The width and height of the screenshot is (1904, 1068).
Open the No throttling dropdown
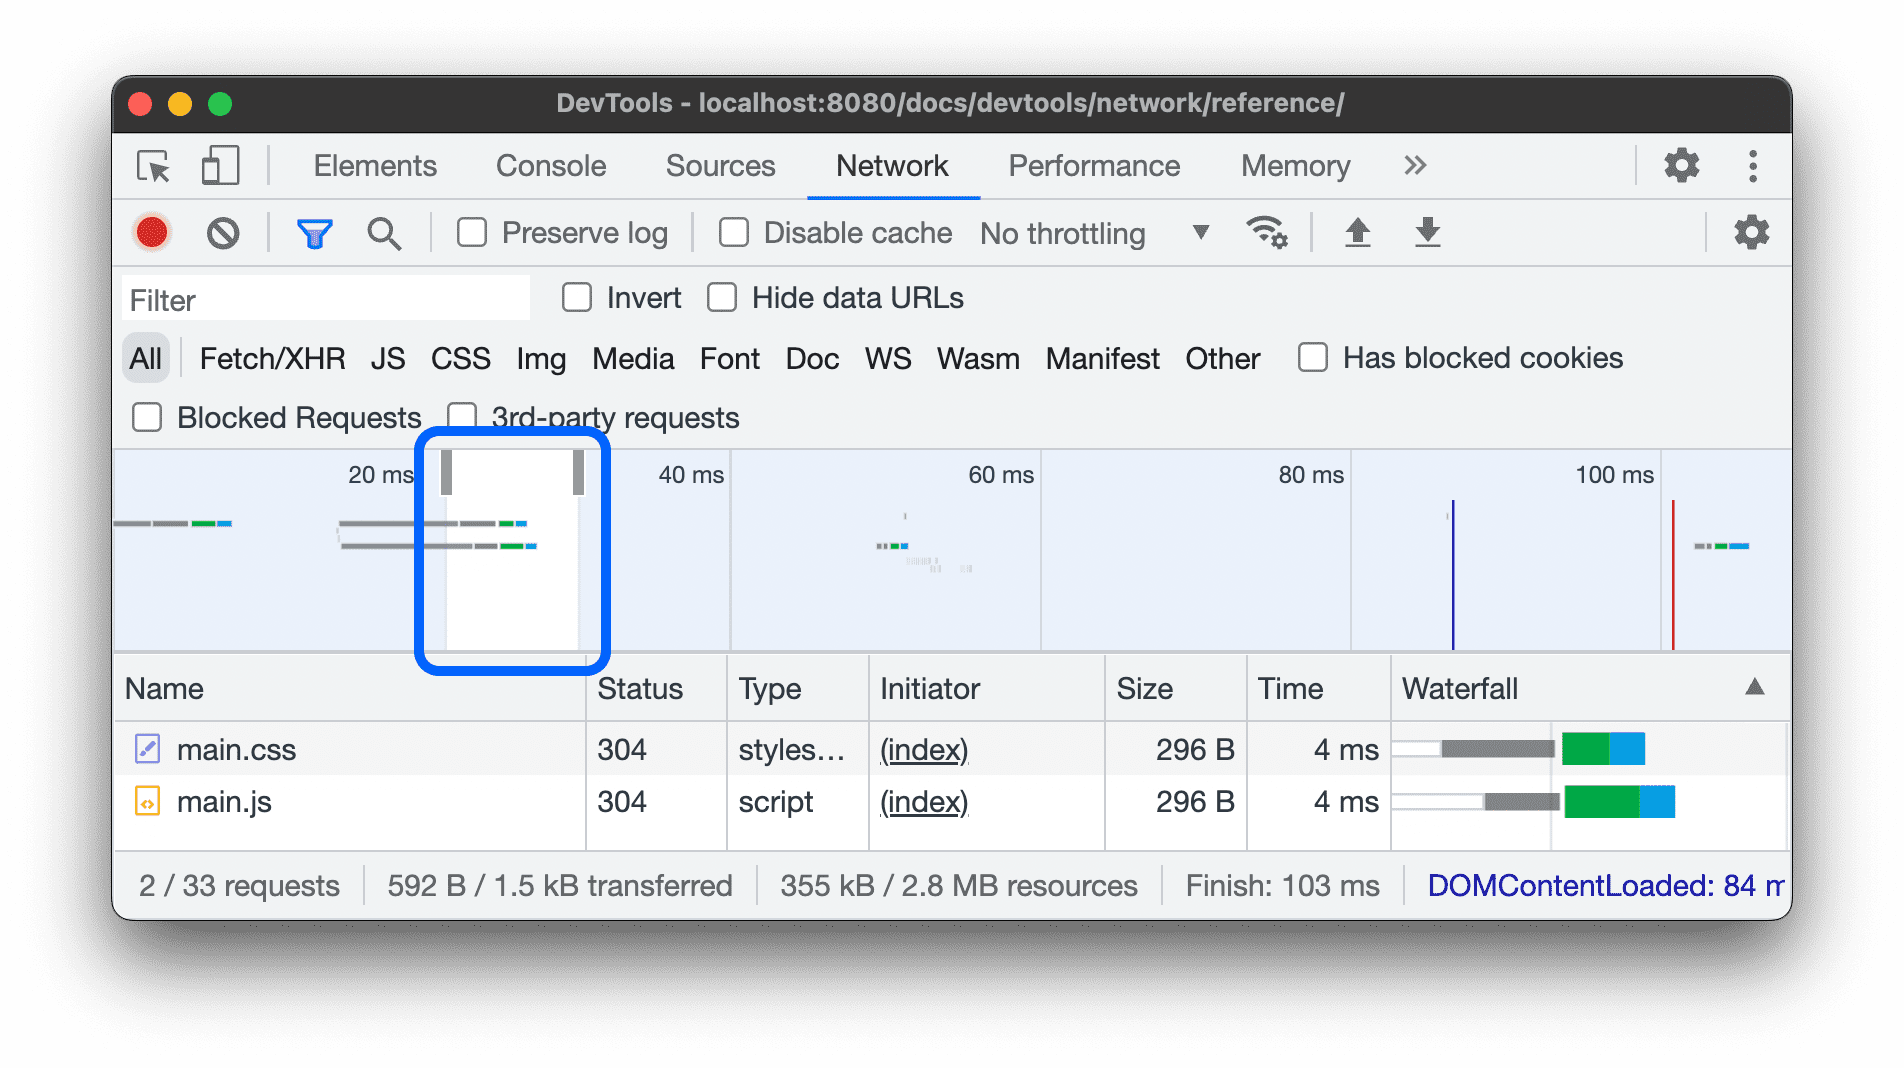coord(1094,233)
